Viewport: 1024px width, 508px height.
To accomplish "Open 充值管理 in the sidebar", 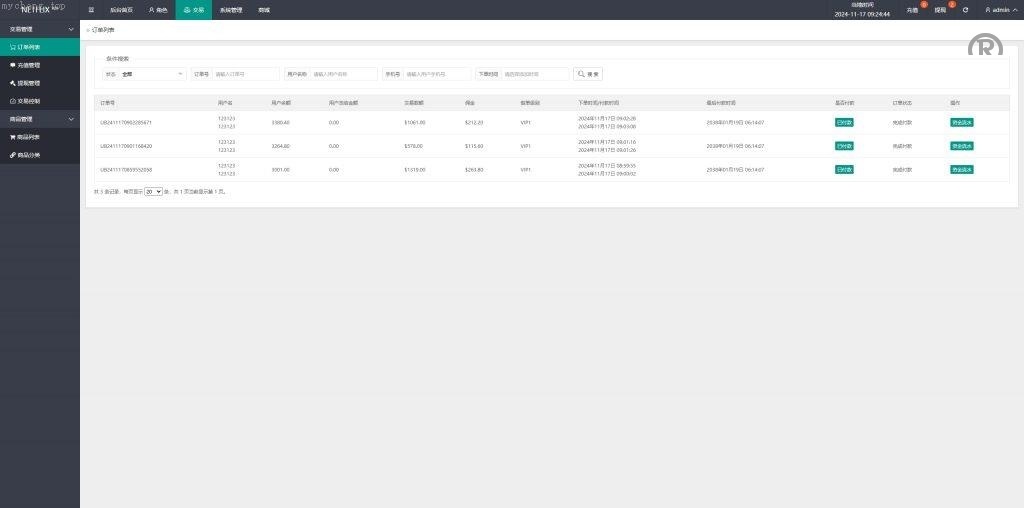I will (28, 65).
